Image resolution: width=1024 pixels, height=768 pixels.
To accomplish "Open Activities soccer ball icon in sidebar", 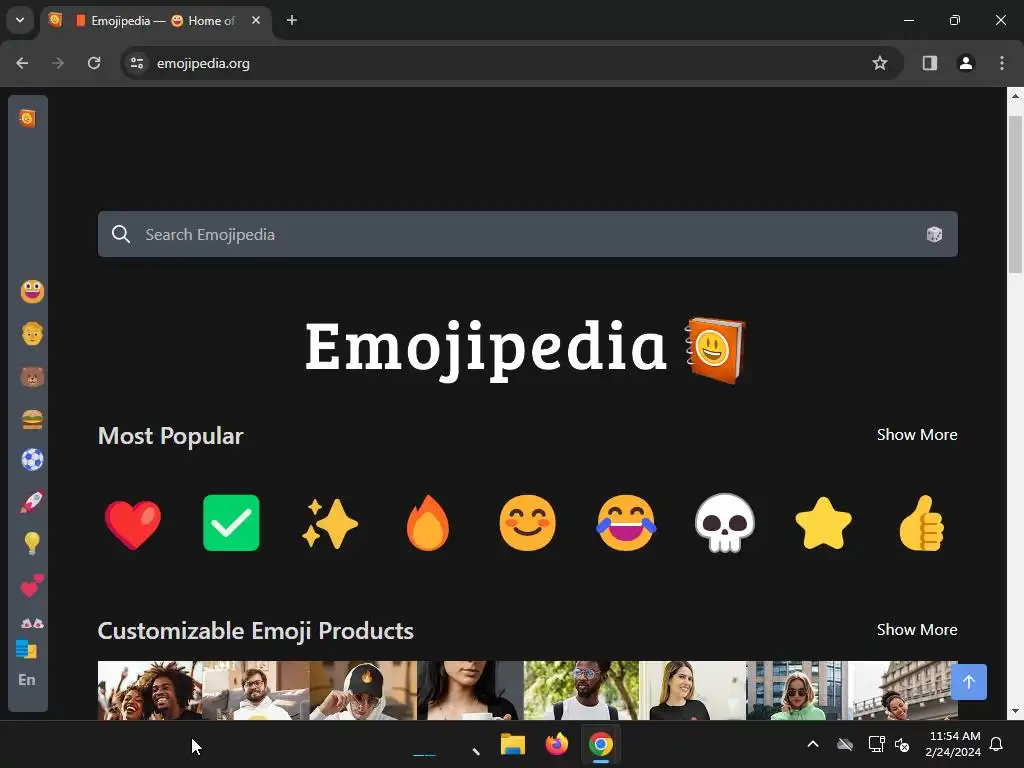I will point(32,460).
